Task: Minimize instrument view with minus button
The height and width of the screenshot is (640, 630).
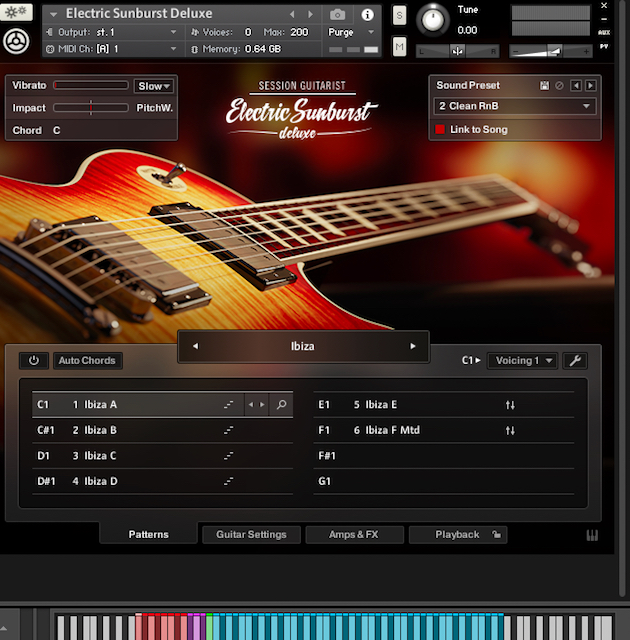Action: pyautogui.click(x=604, y=19)
